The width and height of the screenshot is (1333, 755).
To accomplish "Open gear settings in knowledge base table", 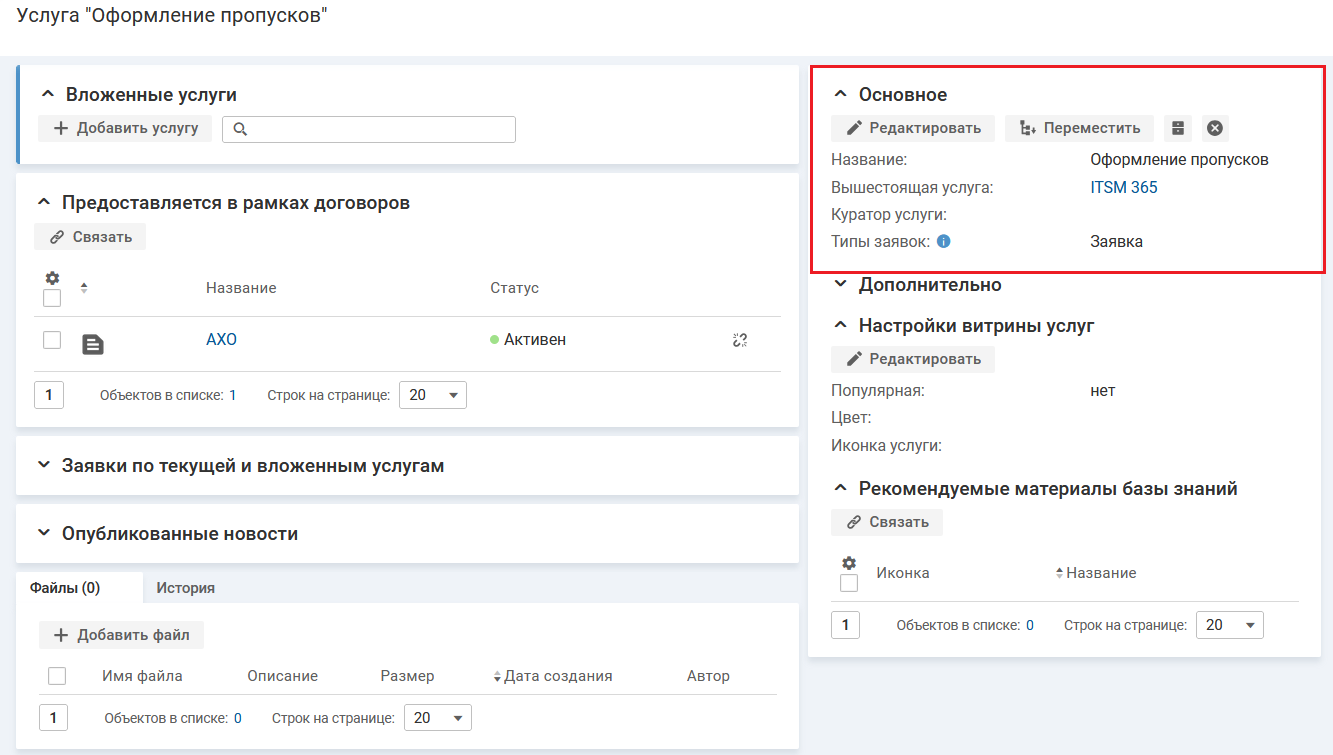I will pyautogui.click(x=849, y=563).
